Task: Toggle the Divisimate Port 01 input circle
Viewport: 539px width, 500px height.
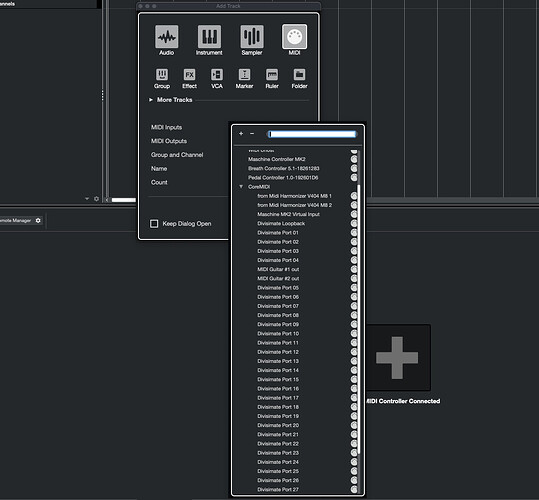Action: click(x=354, y=233)
